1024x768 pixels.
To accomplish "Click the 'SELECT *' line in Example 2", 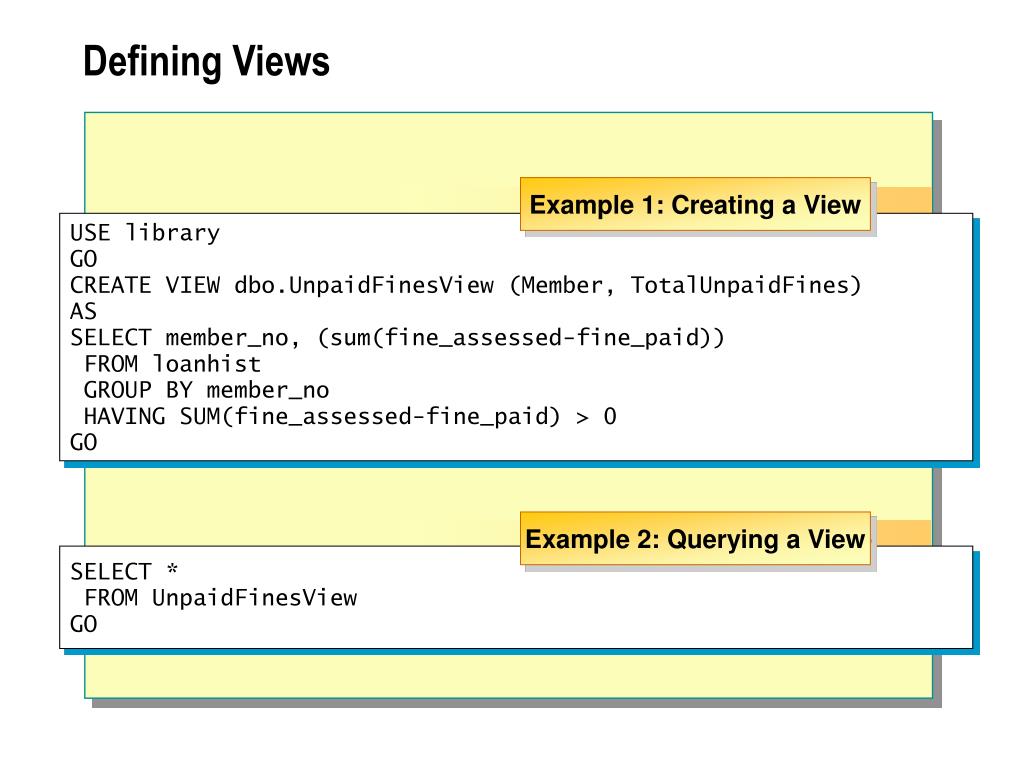I will 124,571.
